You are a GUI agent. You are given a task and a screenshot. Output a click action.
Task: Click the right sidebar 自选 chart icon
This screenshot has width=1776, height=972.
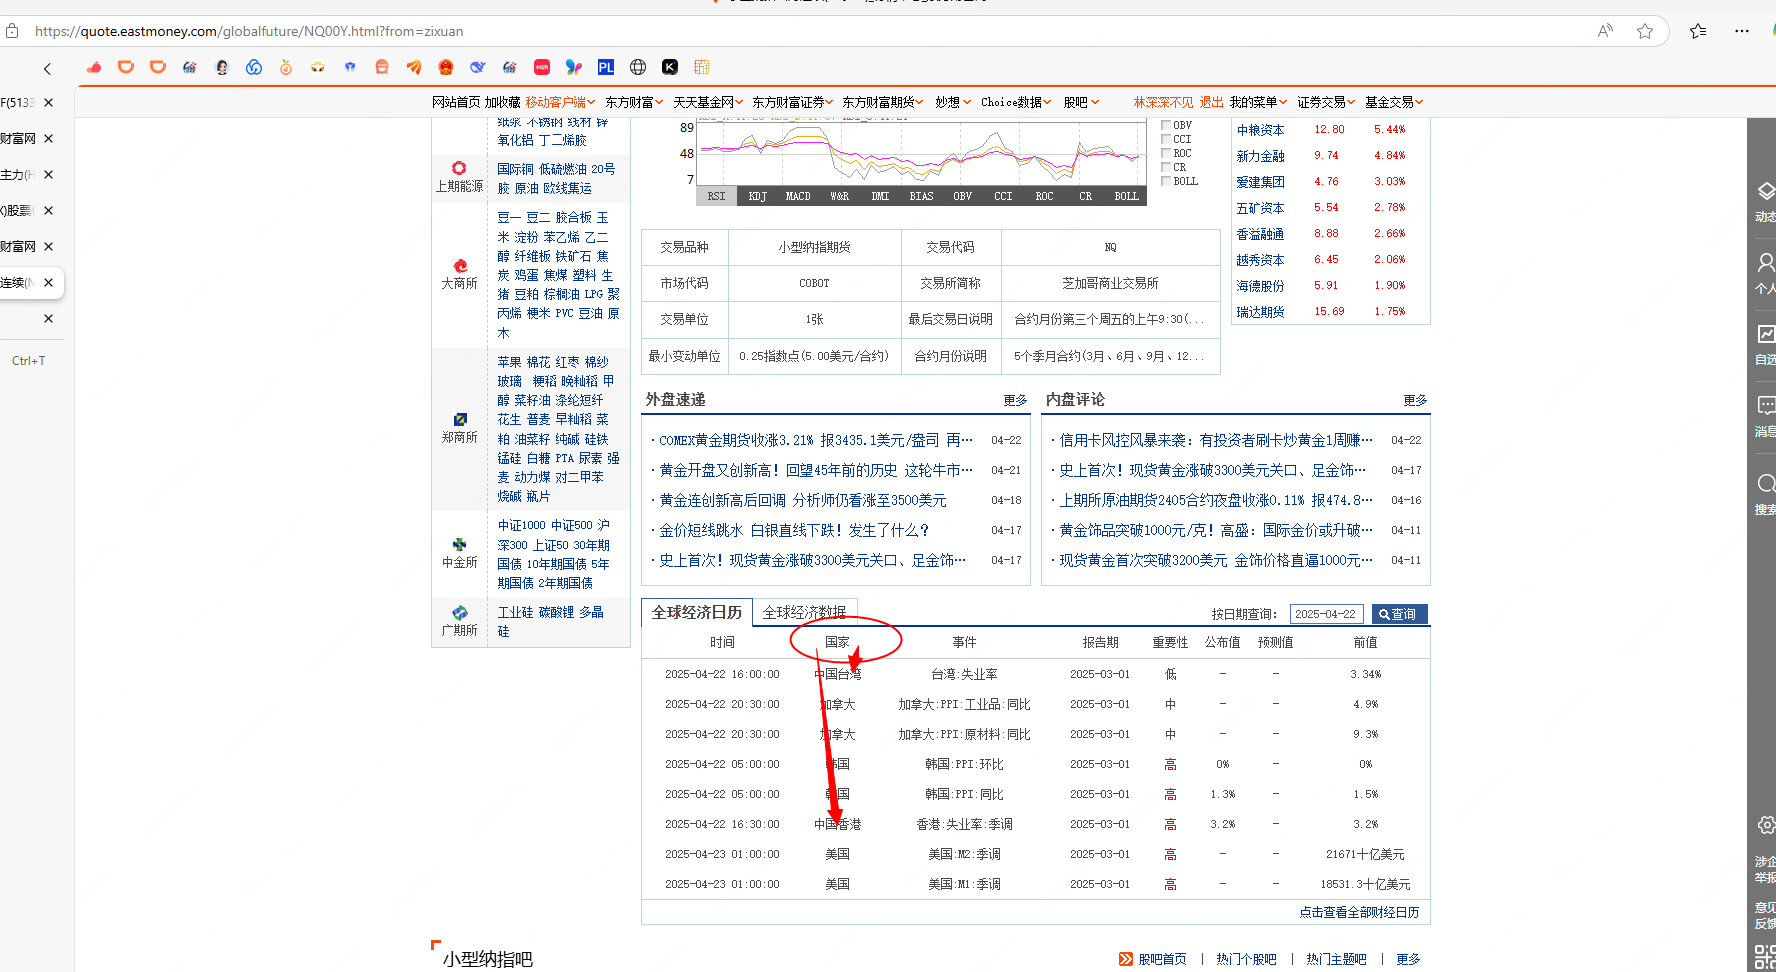[1766, 334]
